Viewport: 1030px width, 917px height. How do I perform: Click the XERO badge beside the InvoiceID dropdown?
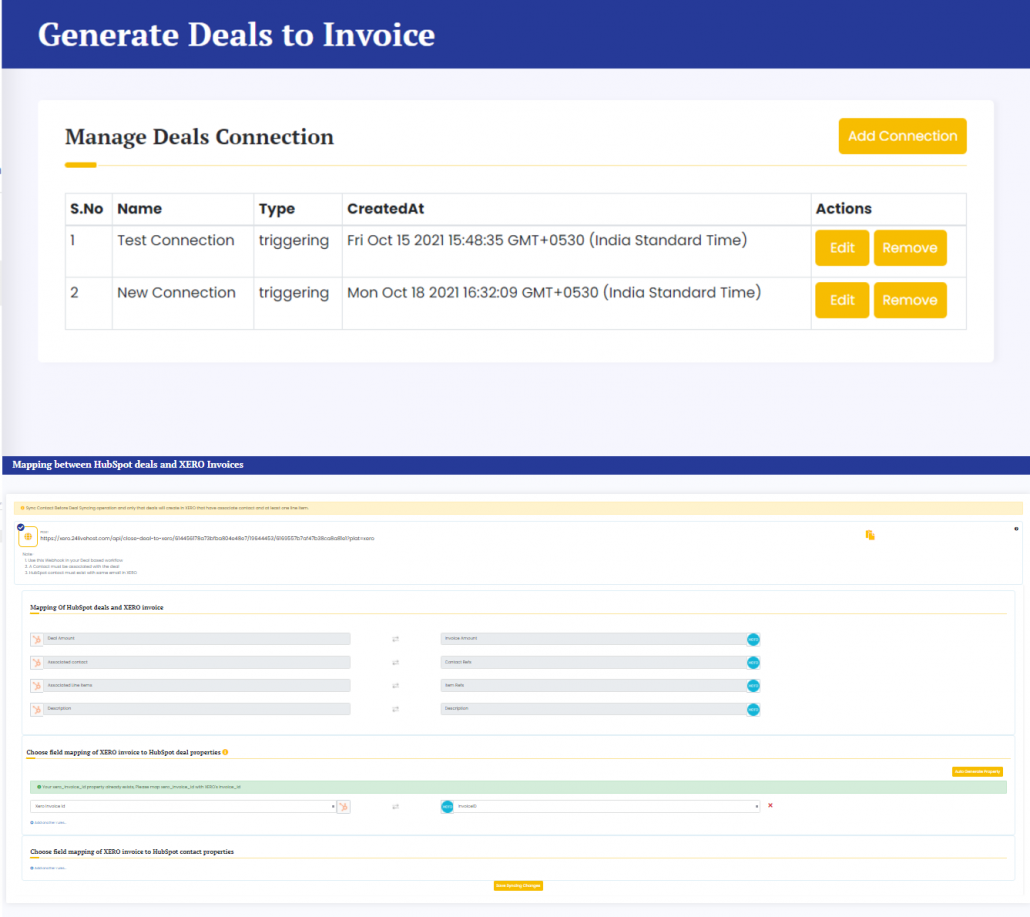point(447,806)
